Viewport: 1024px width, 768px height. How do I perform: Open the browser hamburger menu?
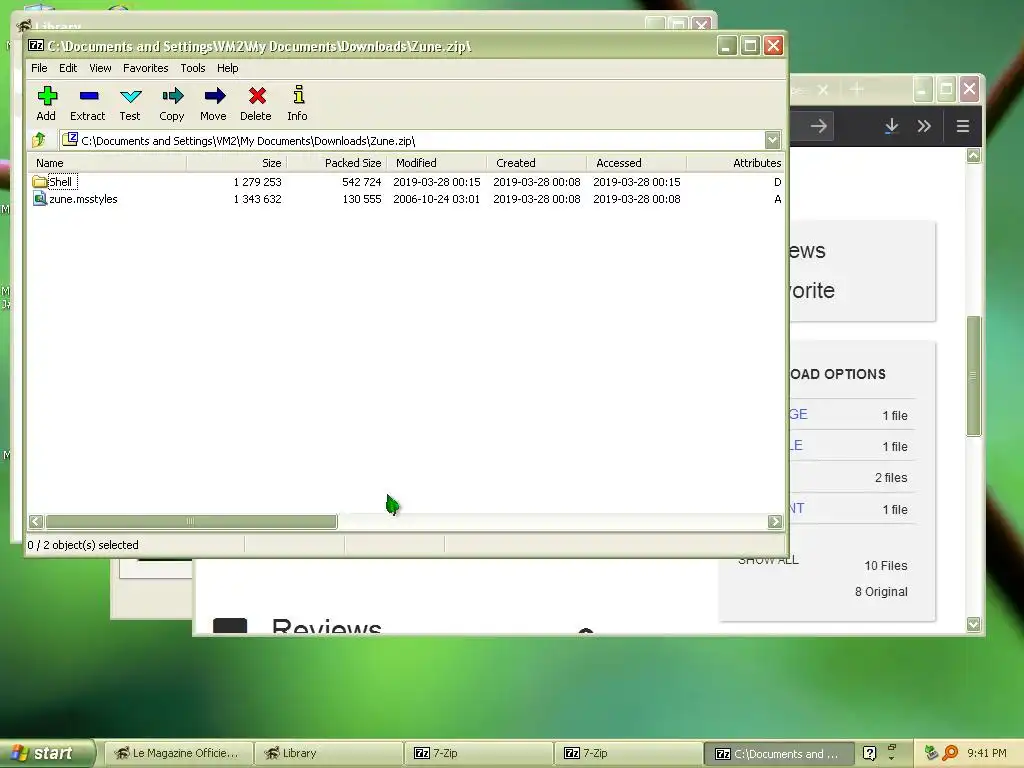(x=963, y=126)
